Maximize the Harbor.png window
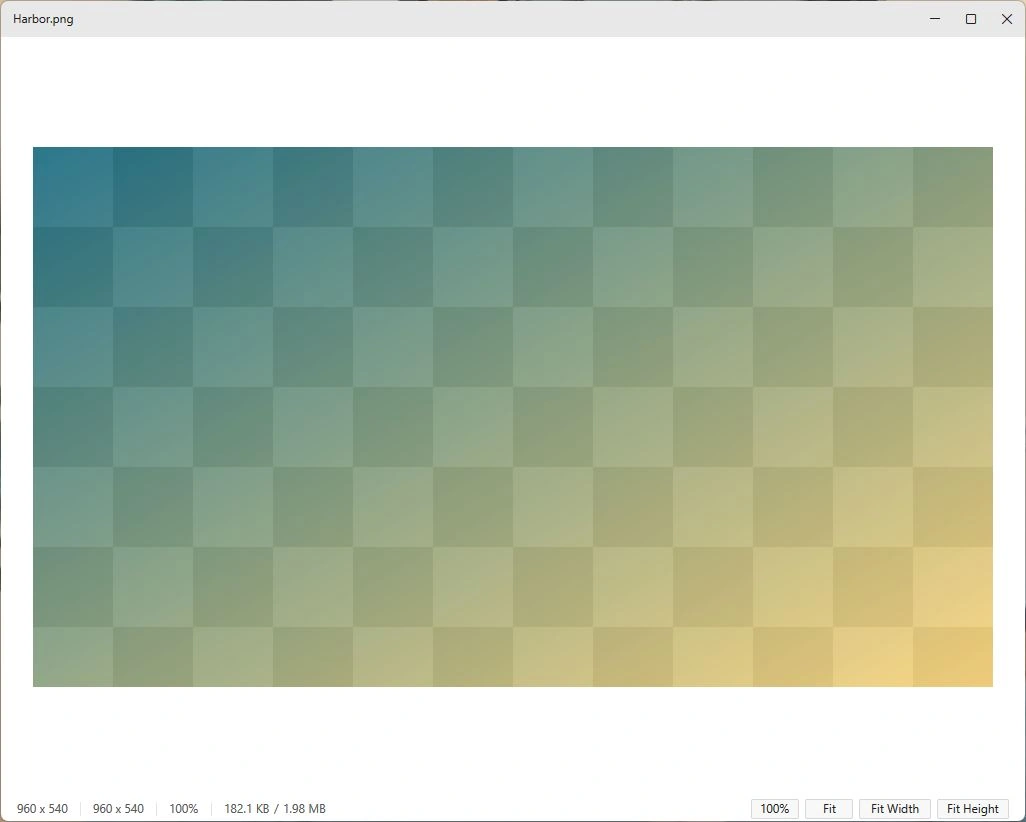This screenshot has width=1026, height=822. 971,19
